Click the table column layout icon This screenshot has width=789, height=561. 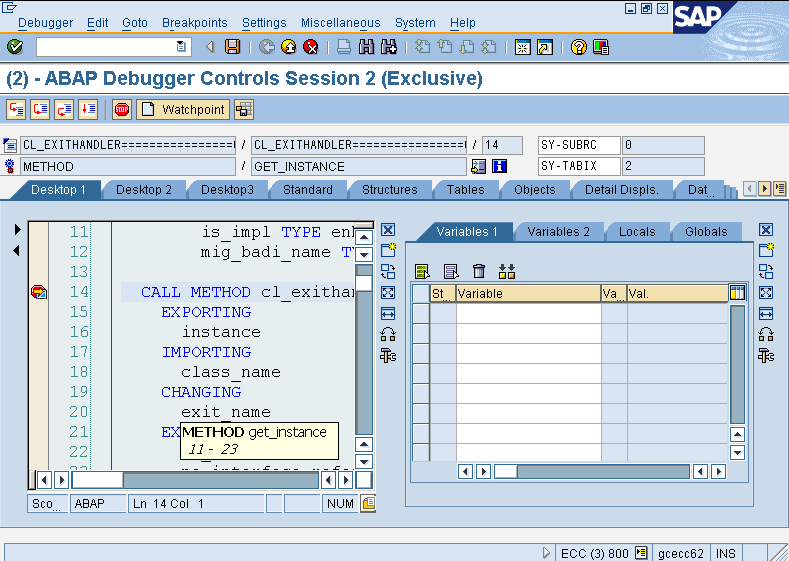pos(737,293)
